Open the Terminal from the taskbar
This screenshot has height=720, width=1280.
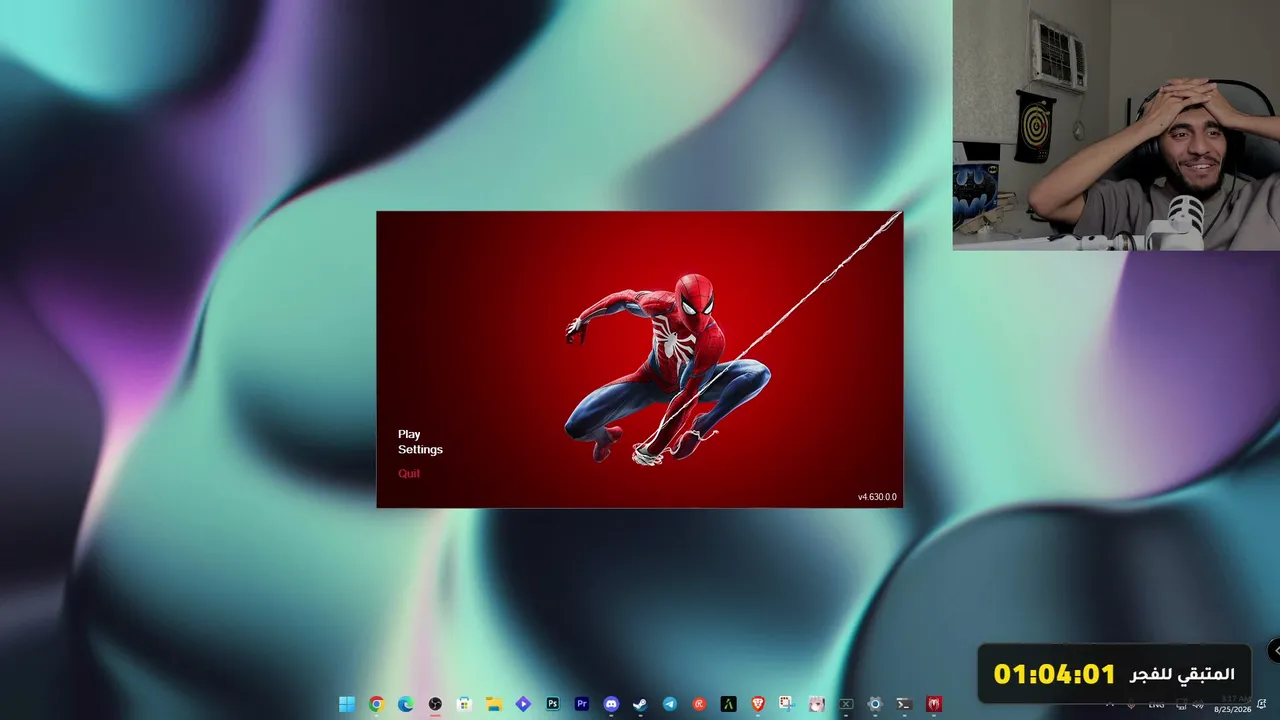[904, 704]
